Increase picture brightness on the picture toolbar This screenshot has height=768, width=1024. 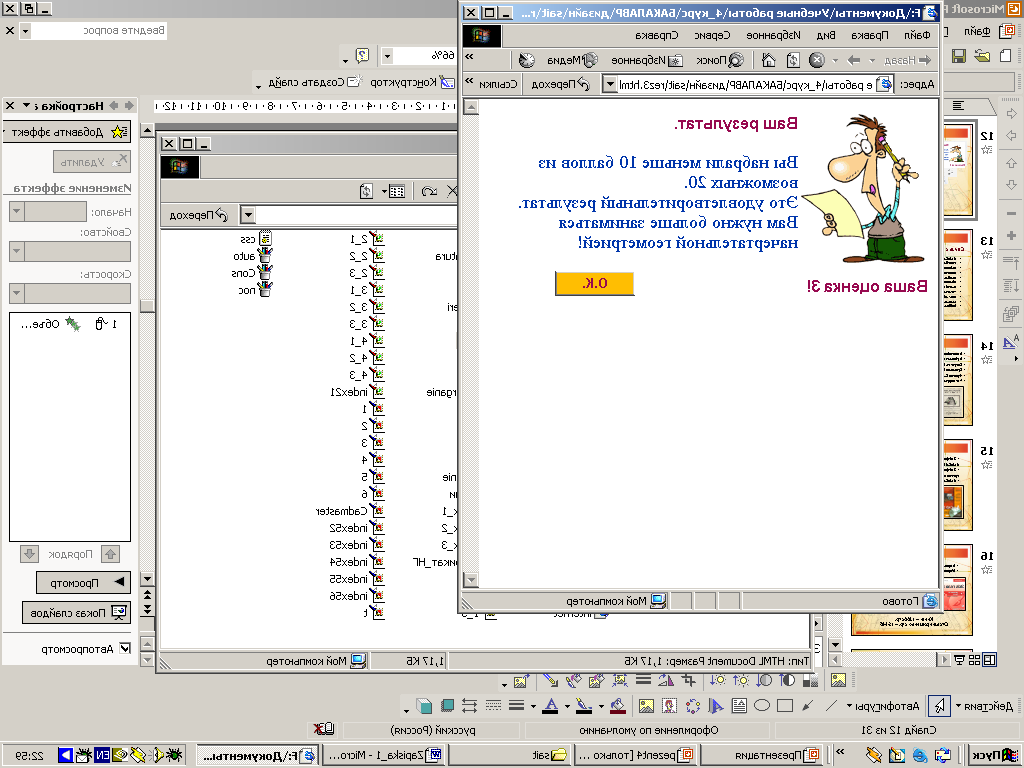click(x=741, y=680)
